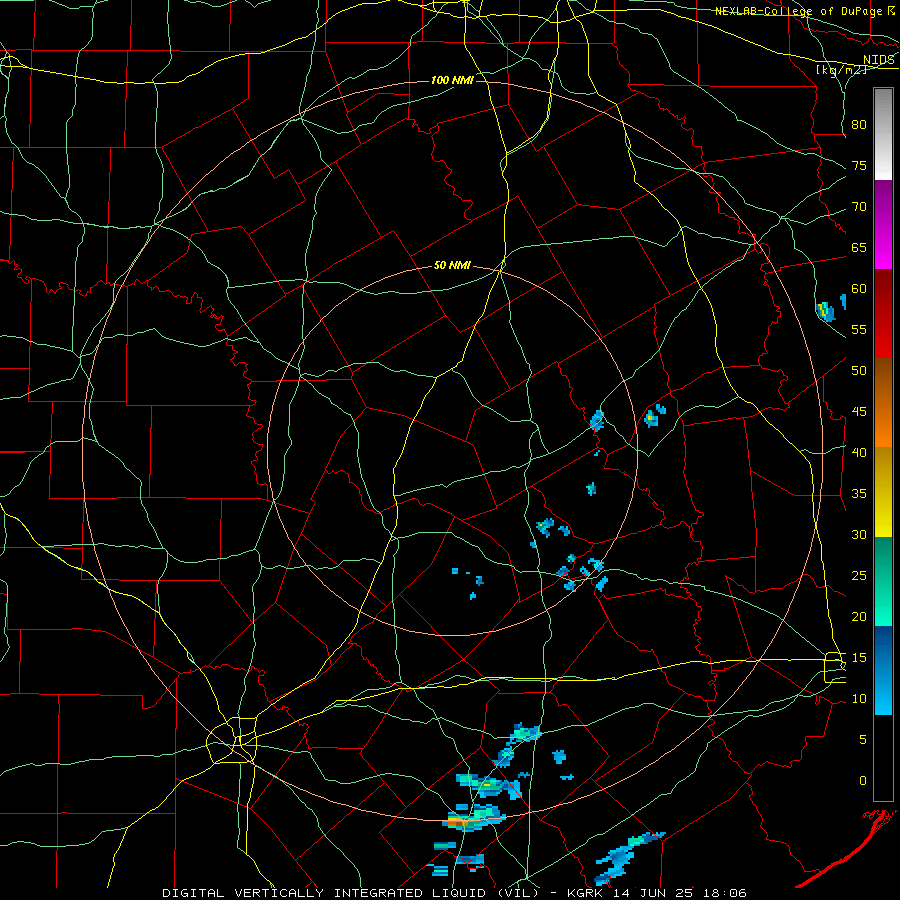Click the 35 value on the VIL scale
The image size is (900, 900).
pos(859,494)
